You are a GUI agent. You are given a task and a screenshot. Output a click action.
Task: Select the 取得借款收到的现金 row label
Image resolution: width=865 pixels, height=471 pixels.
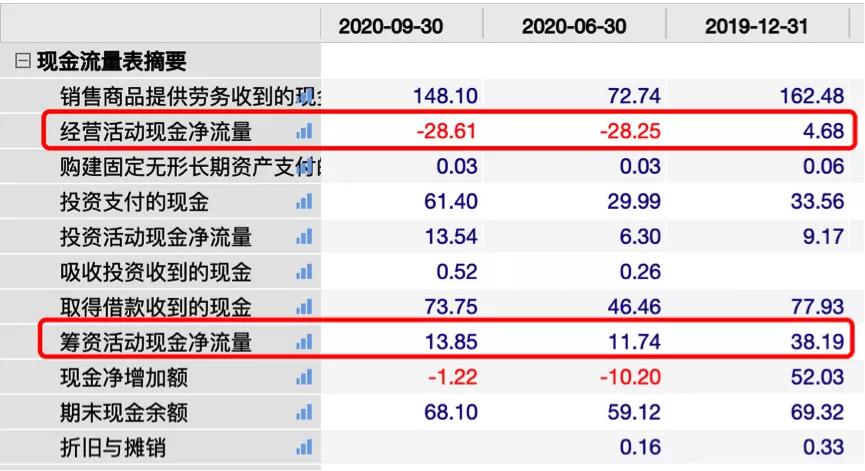tap(156, 307)
